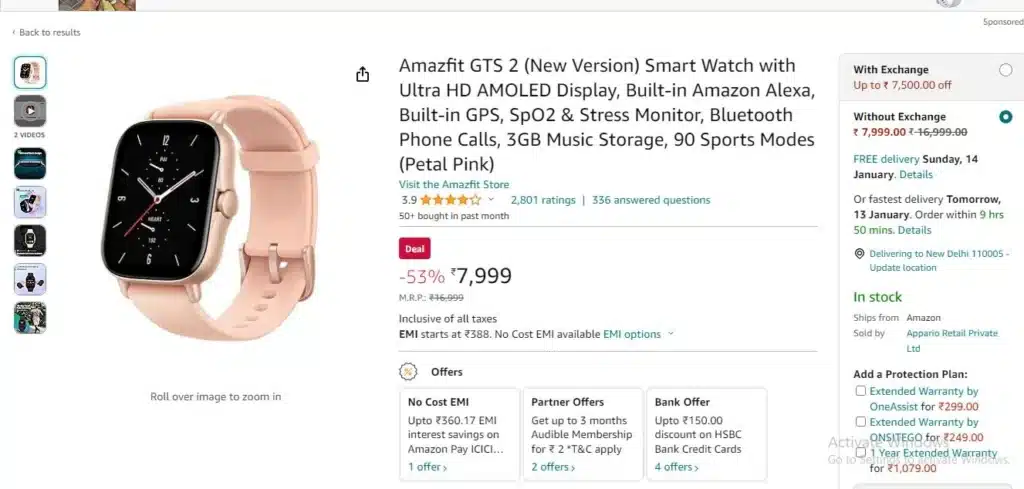Select the Without Exchange radio option
This screenshot has height=489, width=1024.
coord(1006,117)
